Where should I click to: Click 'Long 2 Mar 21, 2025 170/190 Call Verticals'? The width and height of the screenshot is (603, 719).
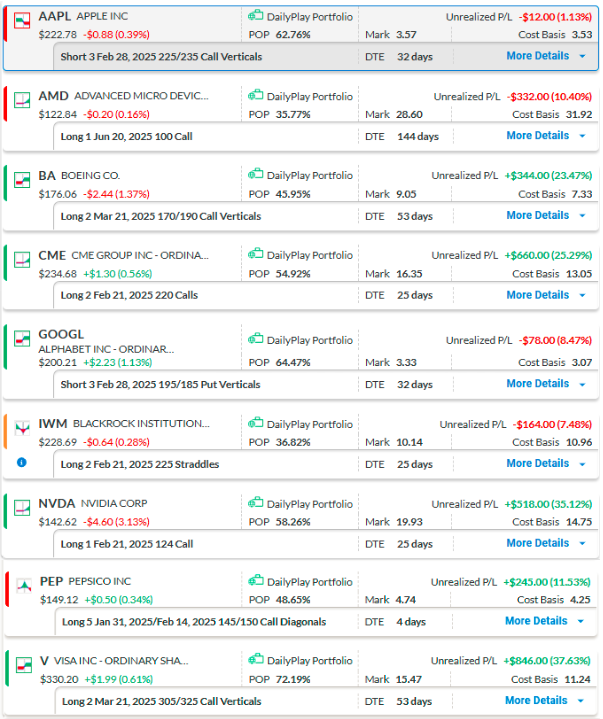(160, 216)
